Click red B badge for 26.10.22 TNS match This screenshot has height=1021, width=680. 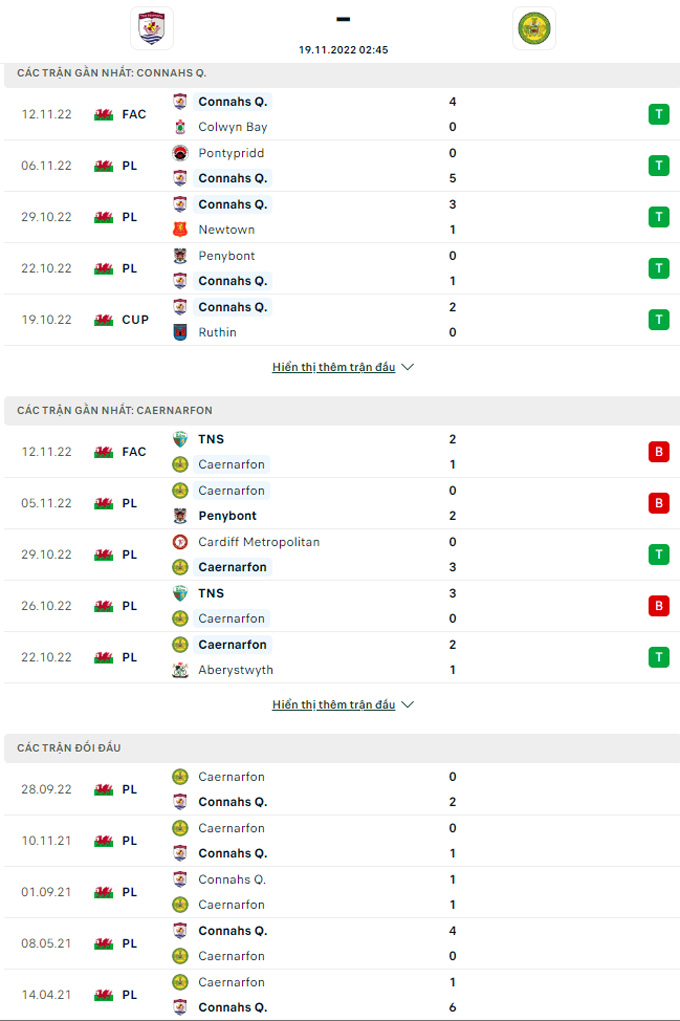(x=659, y=606)
